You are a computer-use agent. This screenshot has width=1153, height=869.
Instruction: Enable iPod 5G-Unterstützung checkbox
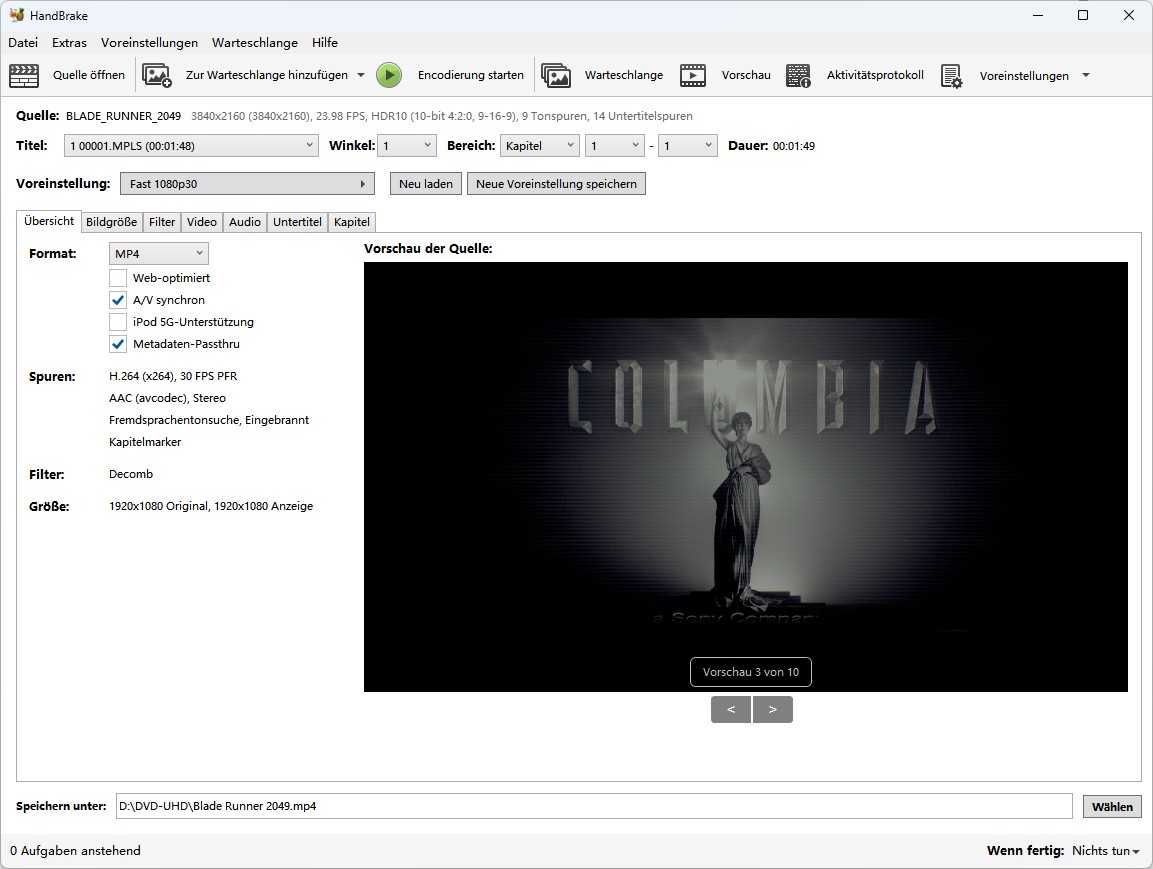[x=118, y=322]
